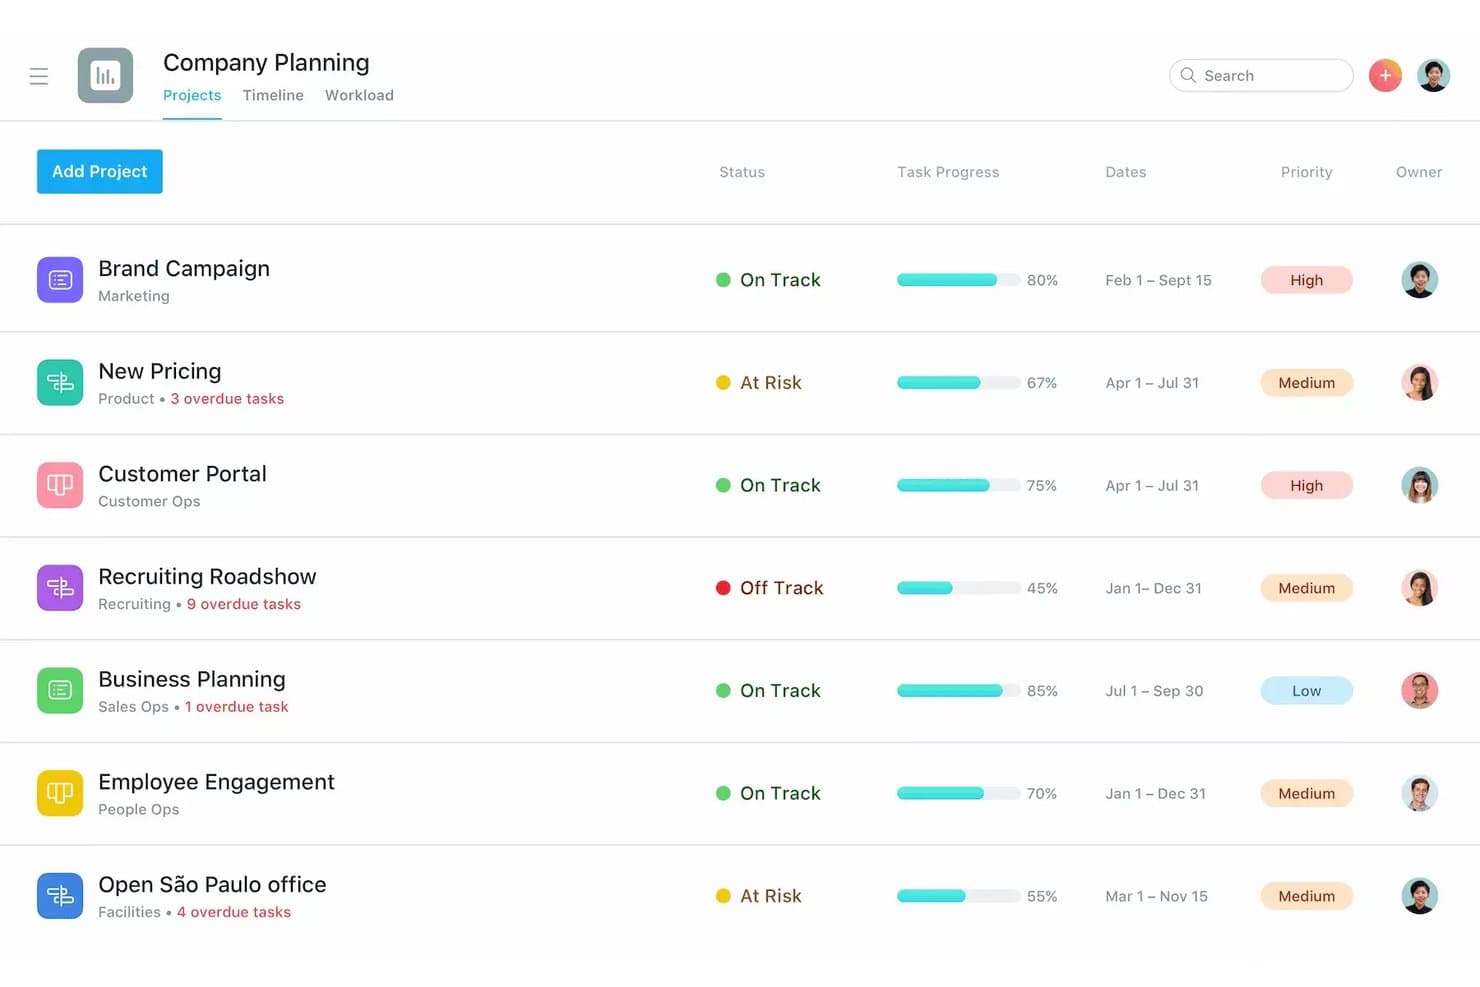Click the Search input field
Screen dimensions: 1480x987
[1261, 76]
